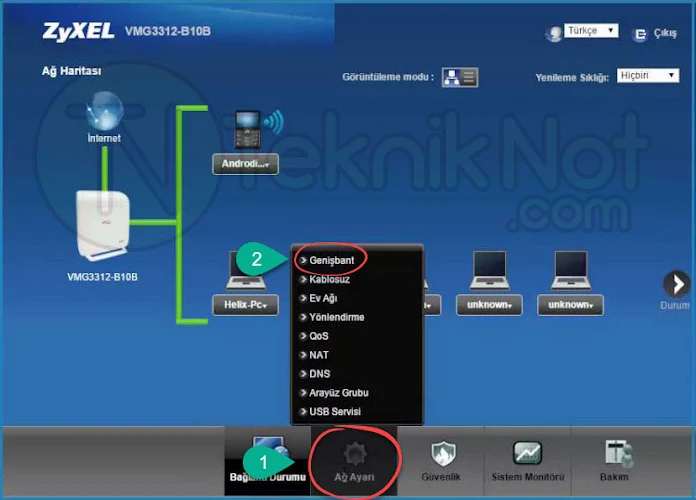Select QoS from the menu

tap(319, 336)
